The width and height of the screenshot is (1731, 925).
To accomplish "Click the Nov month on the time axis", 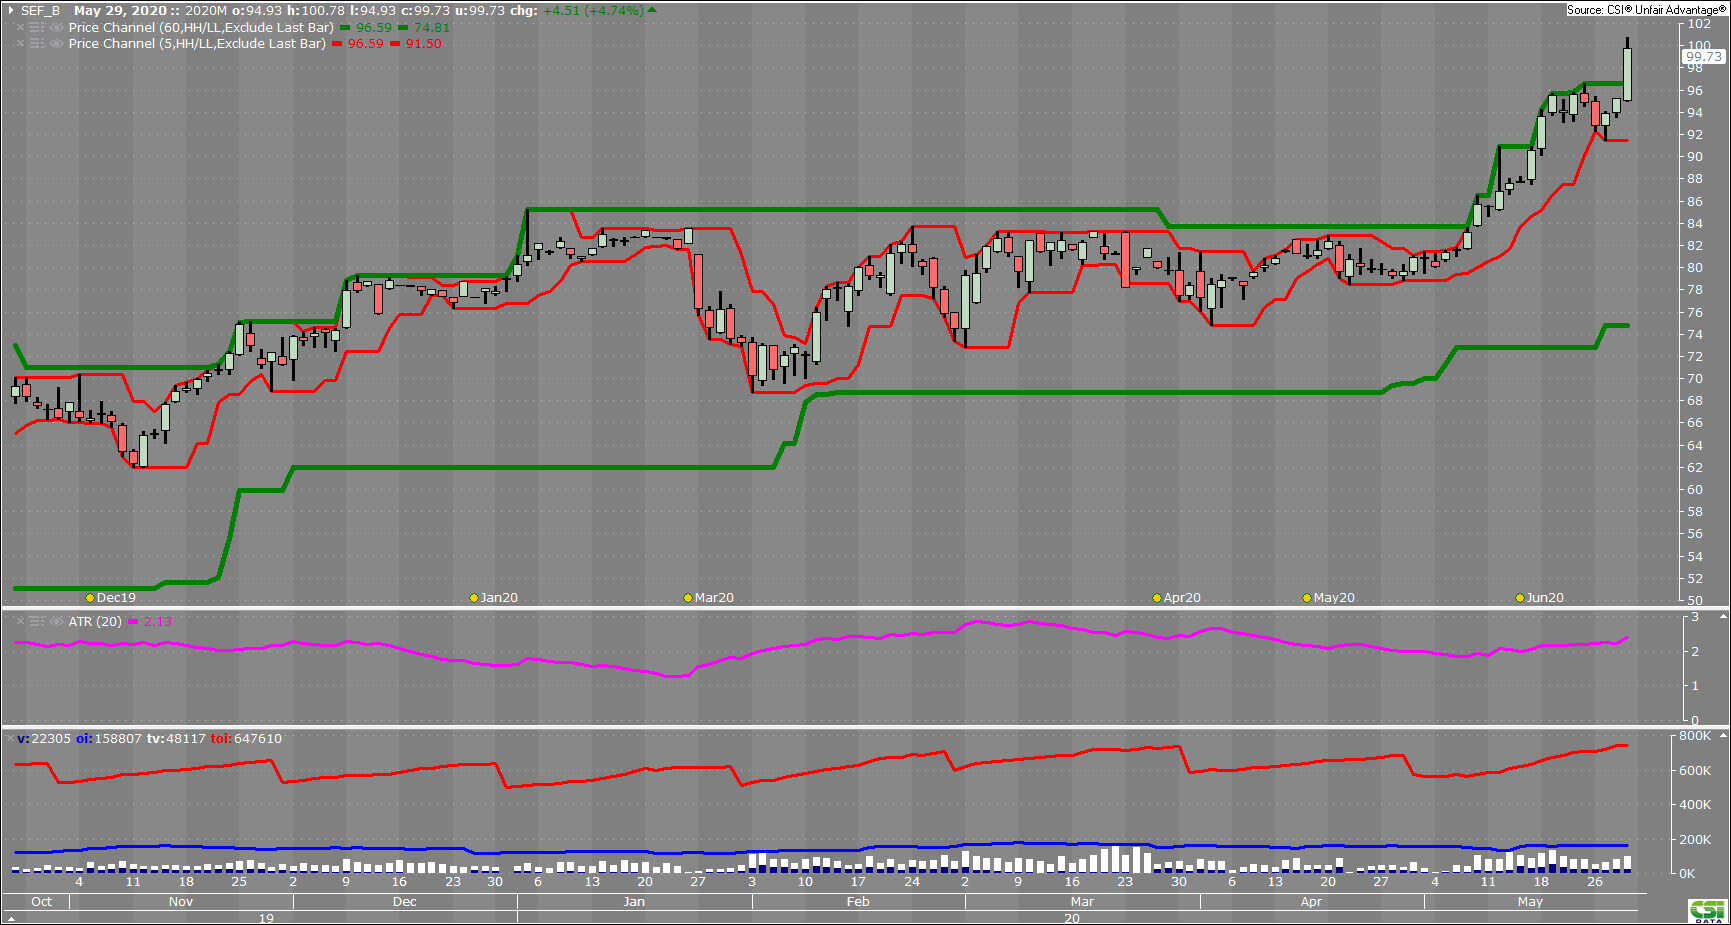I will (x=181, y=902).
